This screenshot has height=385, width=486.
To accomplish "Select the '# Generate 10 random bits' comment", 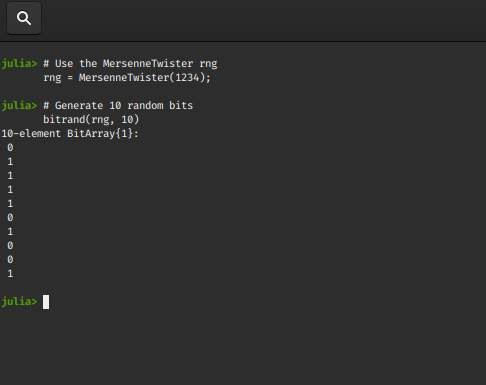I will point(118,105).
